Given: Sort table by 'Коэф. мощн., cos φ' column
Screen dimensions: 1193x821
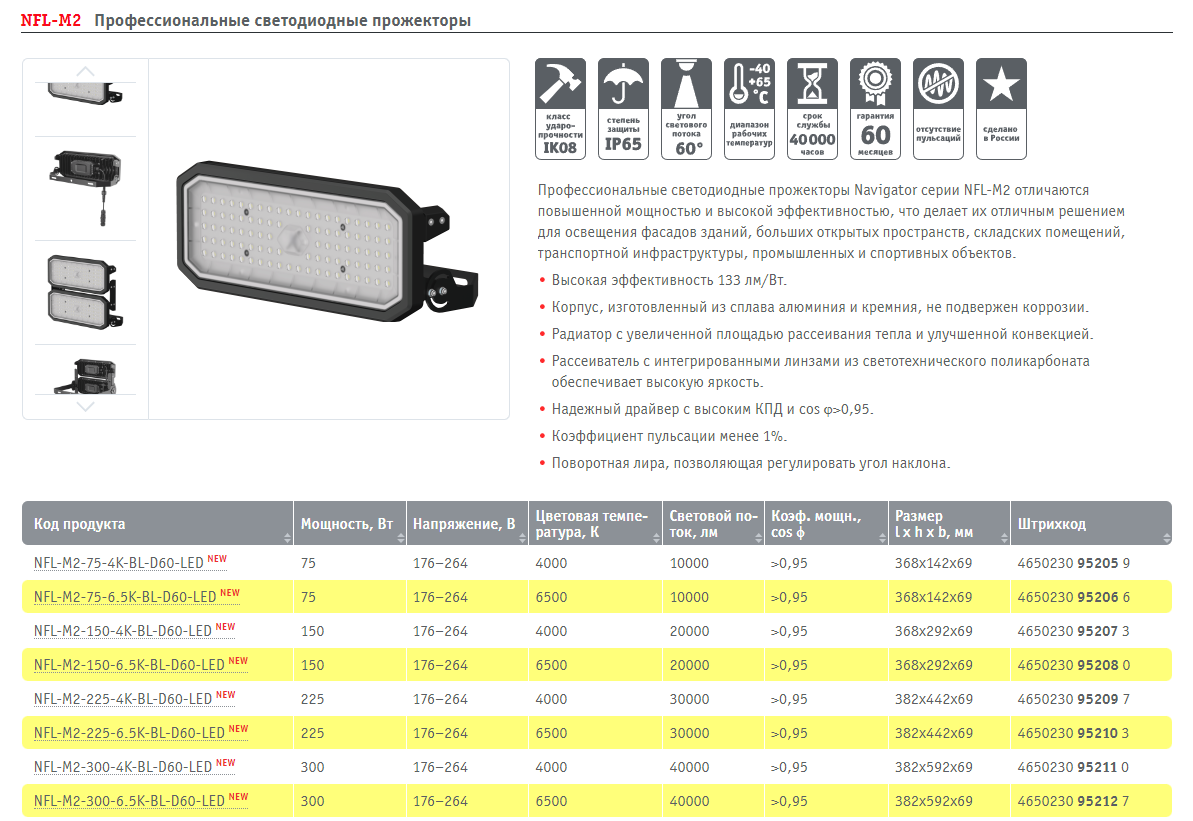Looking at the screenshot, I should 882,538.
